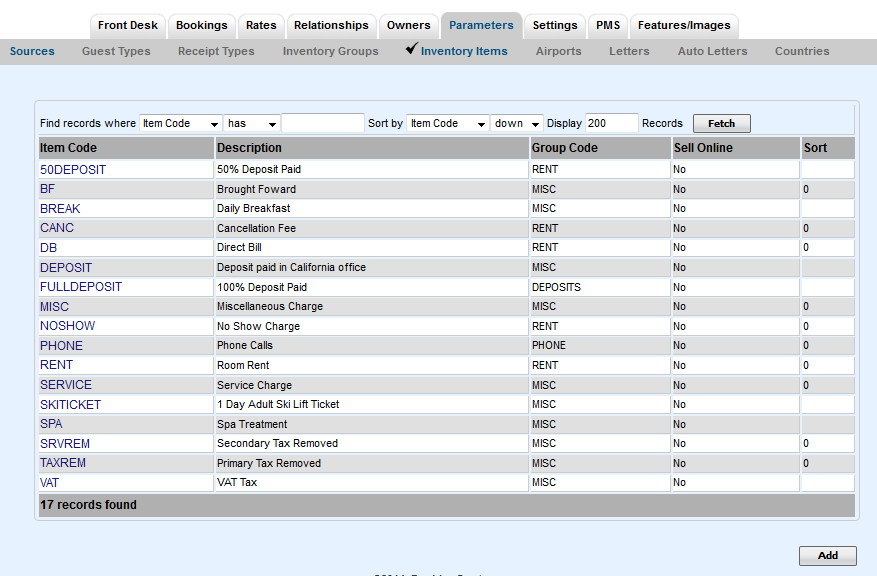
Task: Click the Group Code column header
Action: [x=561, y=147]
